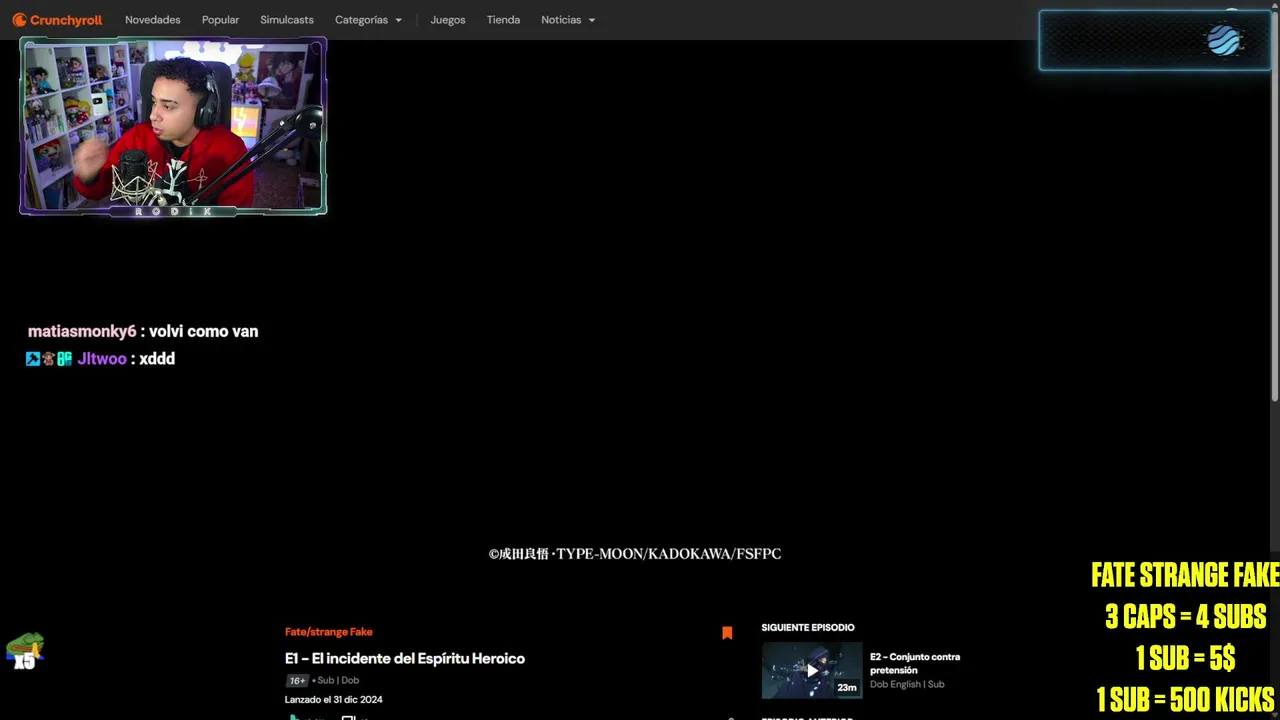Click the Dob English | Sub label
Image resolution: width=1280 pixels, height=720 pixels.
click(x=907, y=685)
